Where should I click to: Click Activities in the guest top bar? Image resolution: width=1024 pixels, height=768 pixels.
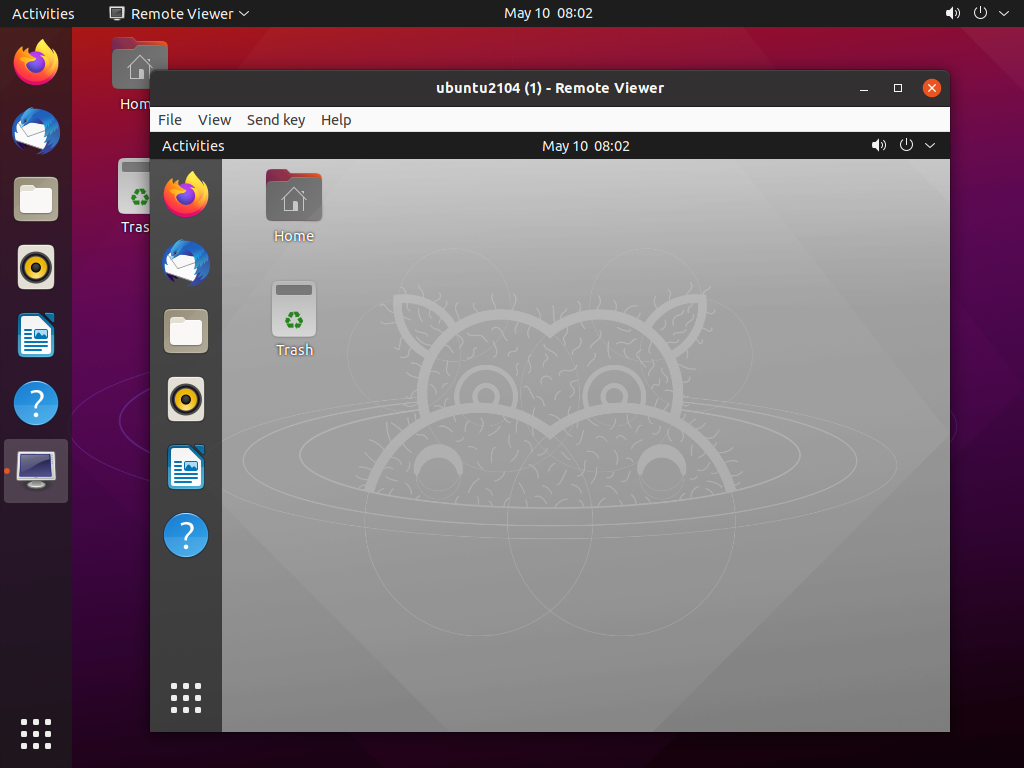(192, 145)
